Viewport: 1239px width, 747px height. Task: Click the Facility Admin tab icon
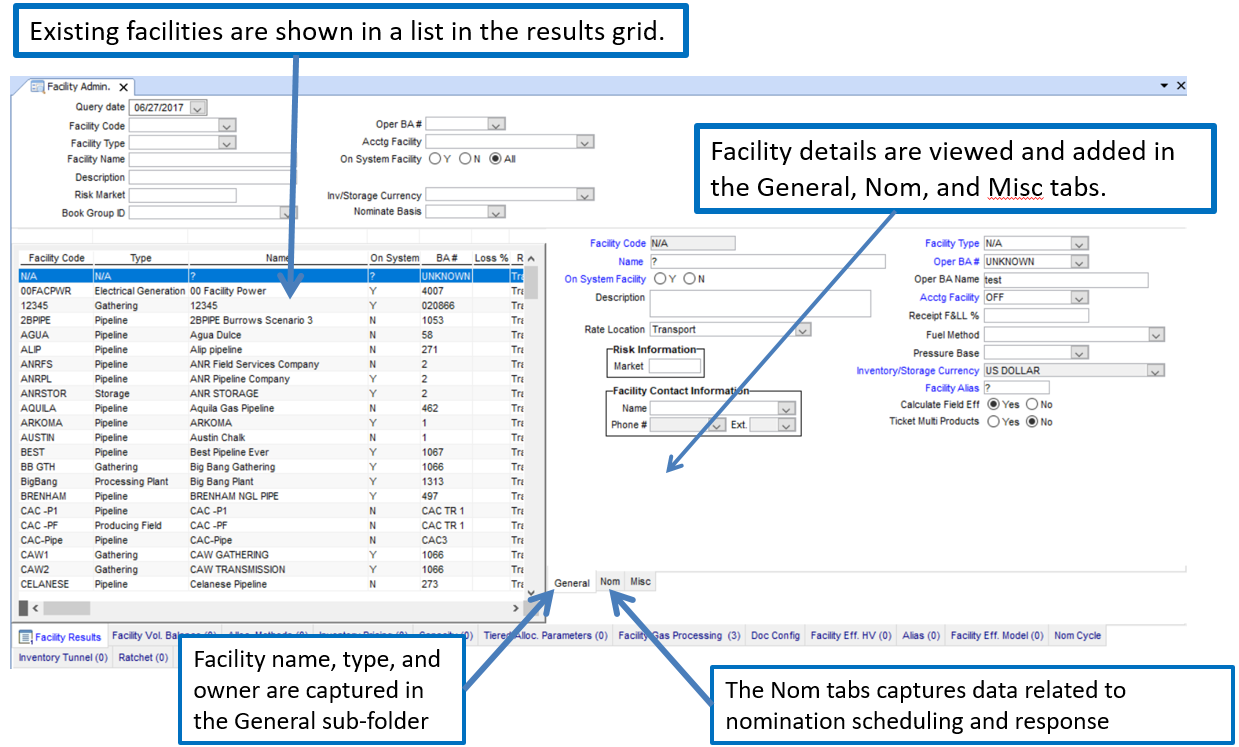tap(37, 87)
